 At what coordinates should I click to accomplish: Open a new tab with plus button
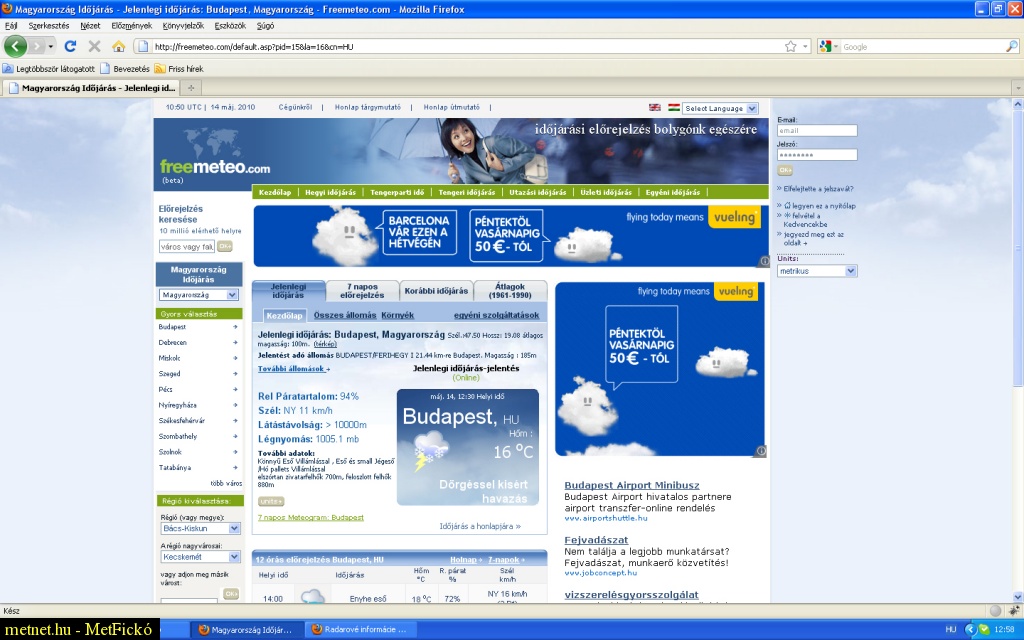click(x=192, y=88)
